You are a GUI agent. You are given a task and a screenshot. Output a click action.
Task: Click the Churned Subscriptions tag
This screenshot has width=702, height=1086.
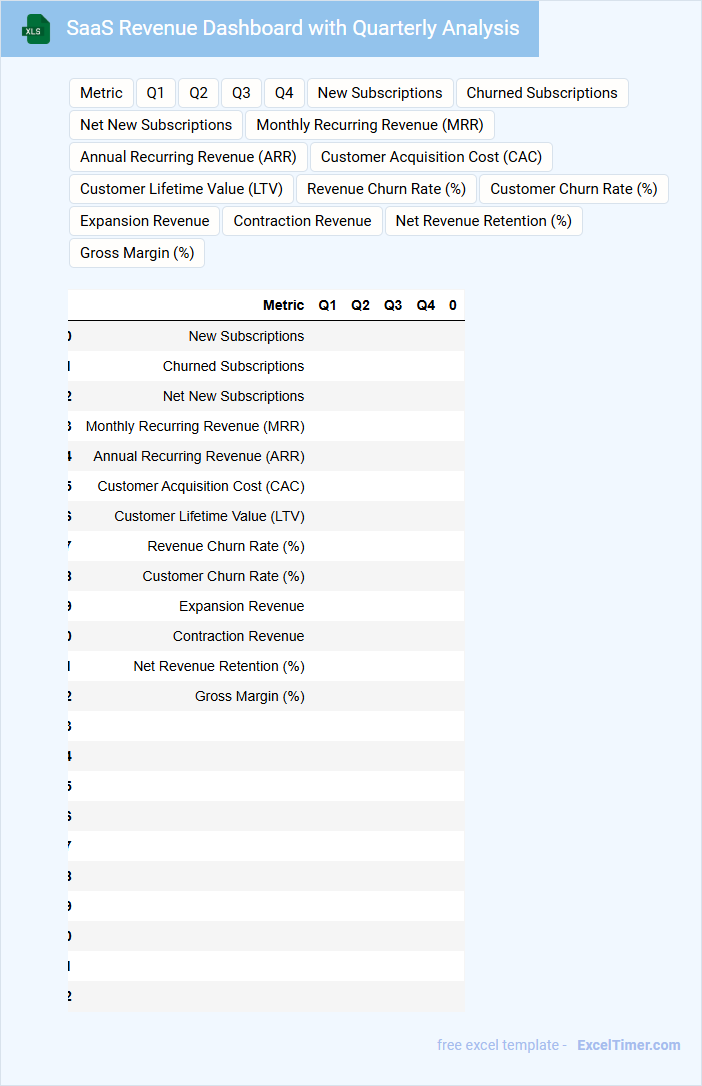click(x=542, y=93)
